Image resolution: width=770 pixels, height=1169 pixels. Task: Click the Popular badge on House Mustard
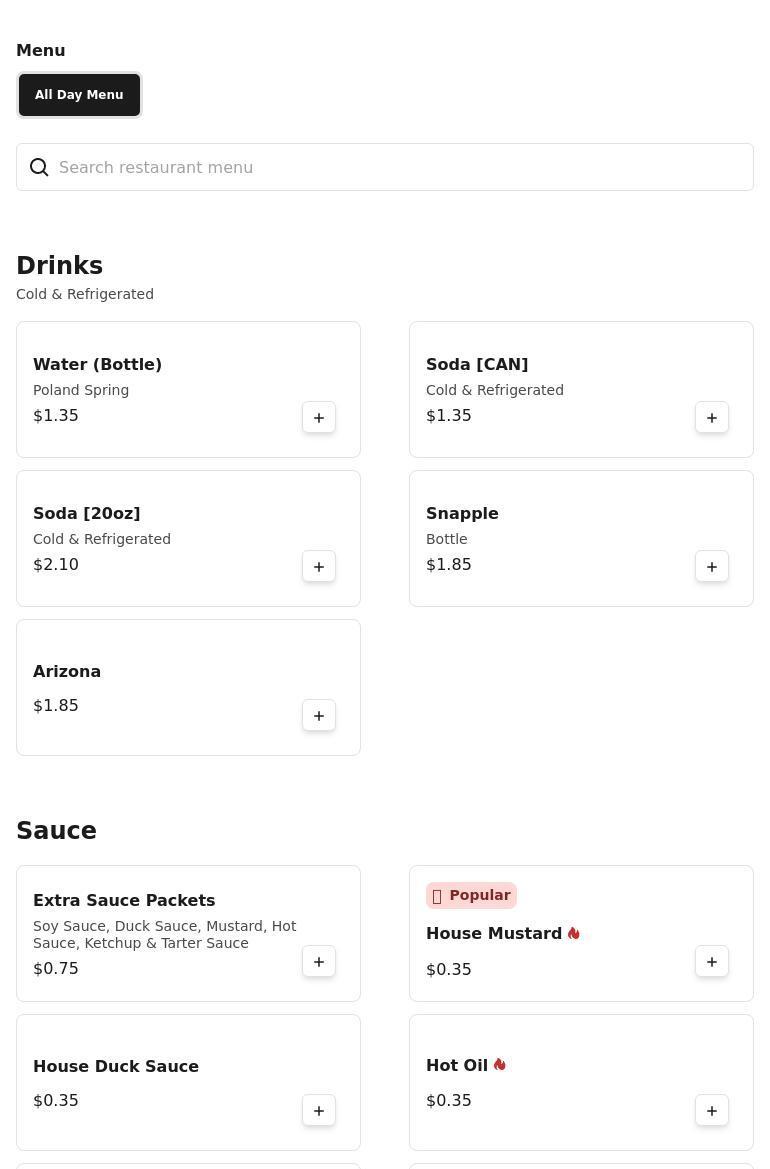pos(471,895)
